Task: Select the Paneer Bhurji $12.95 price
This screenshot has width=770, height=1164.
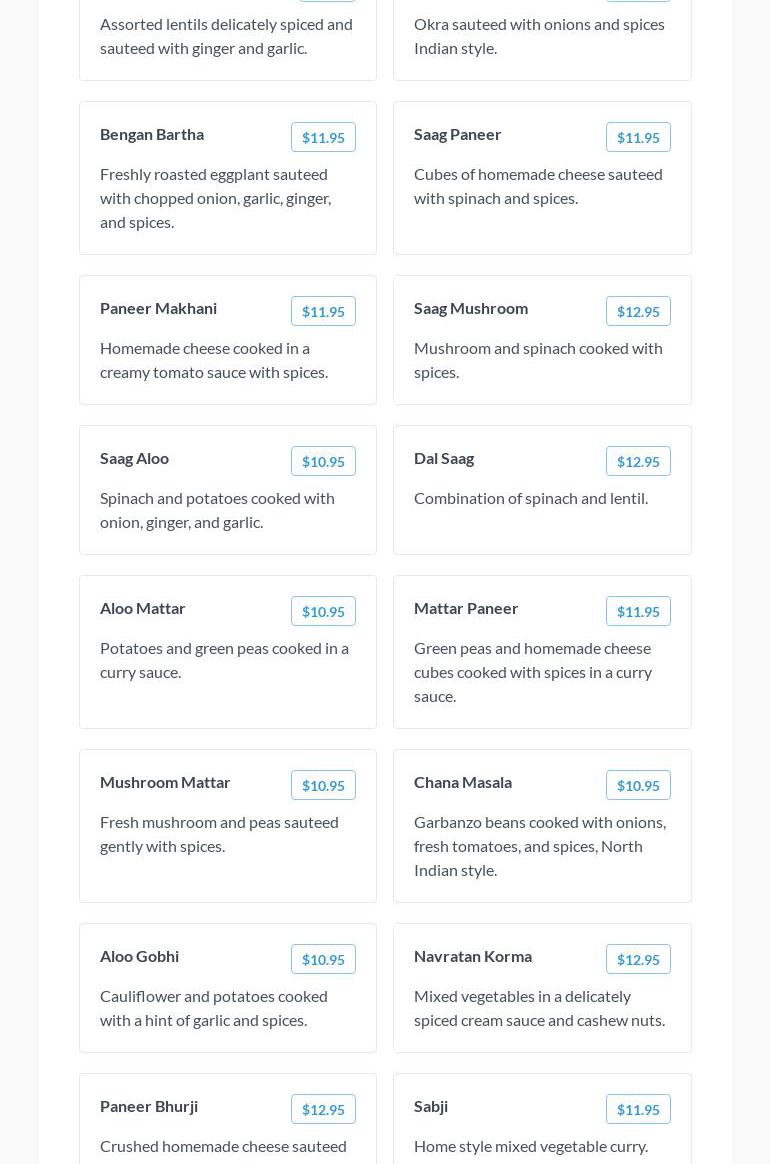Action: 323,1110
